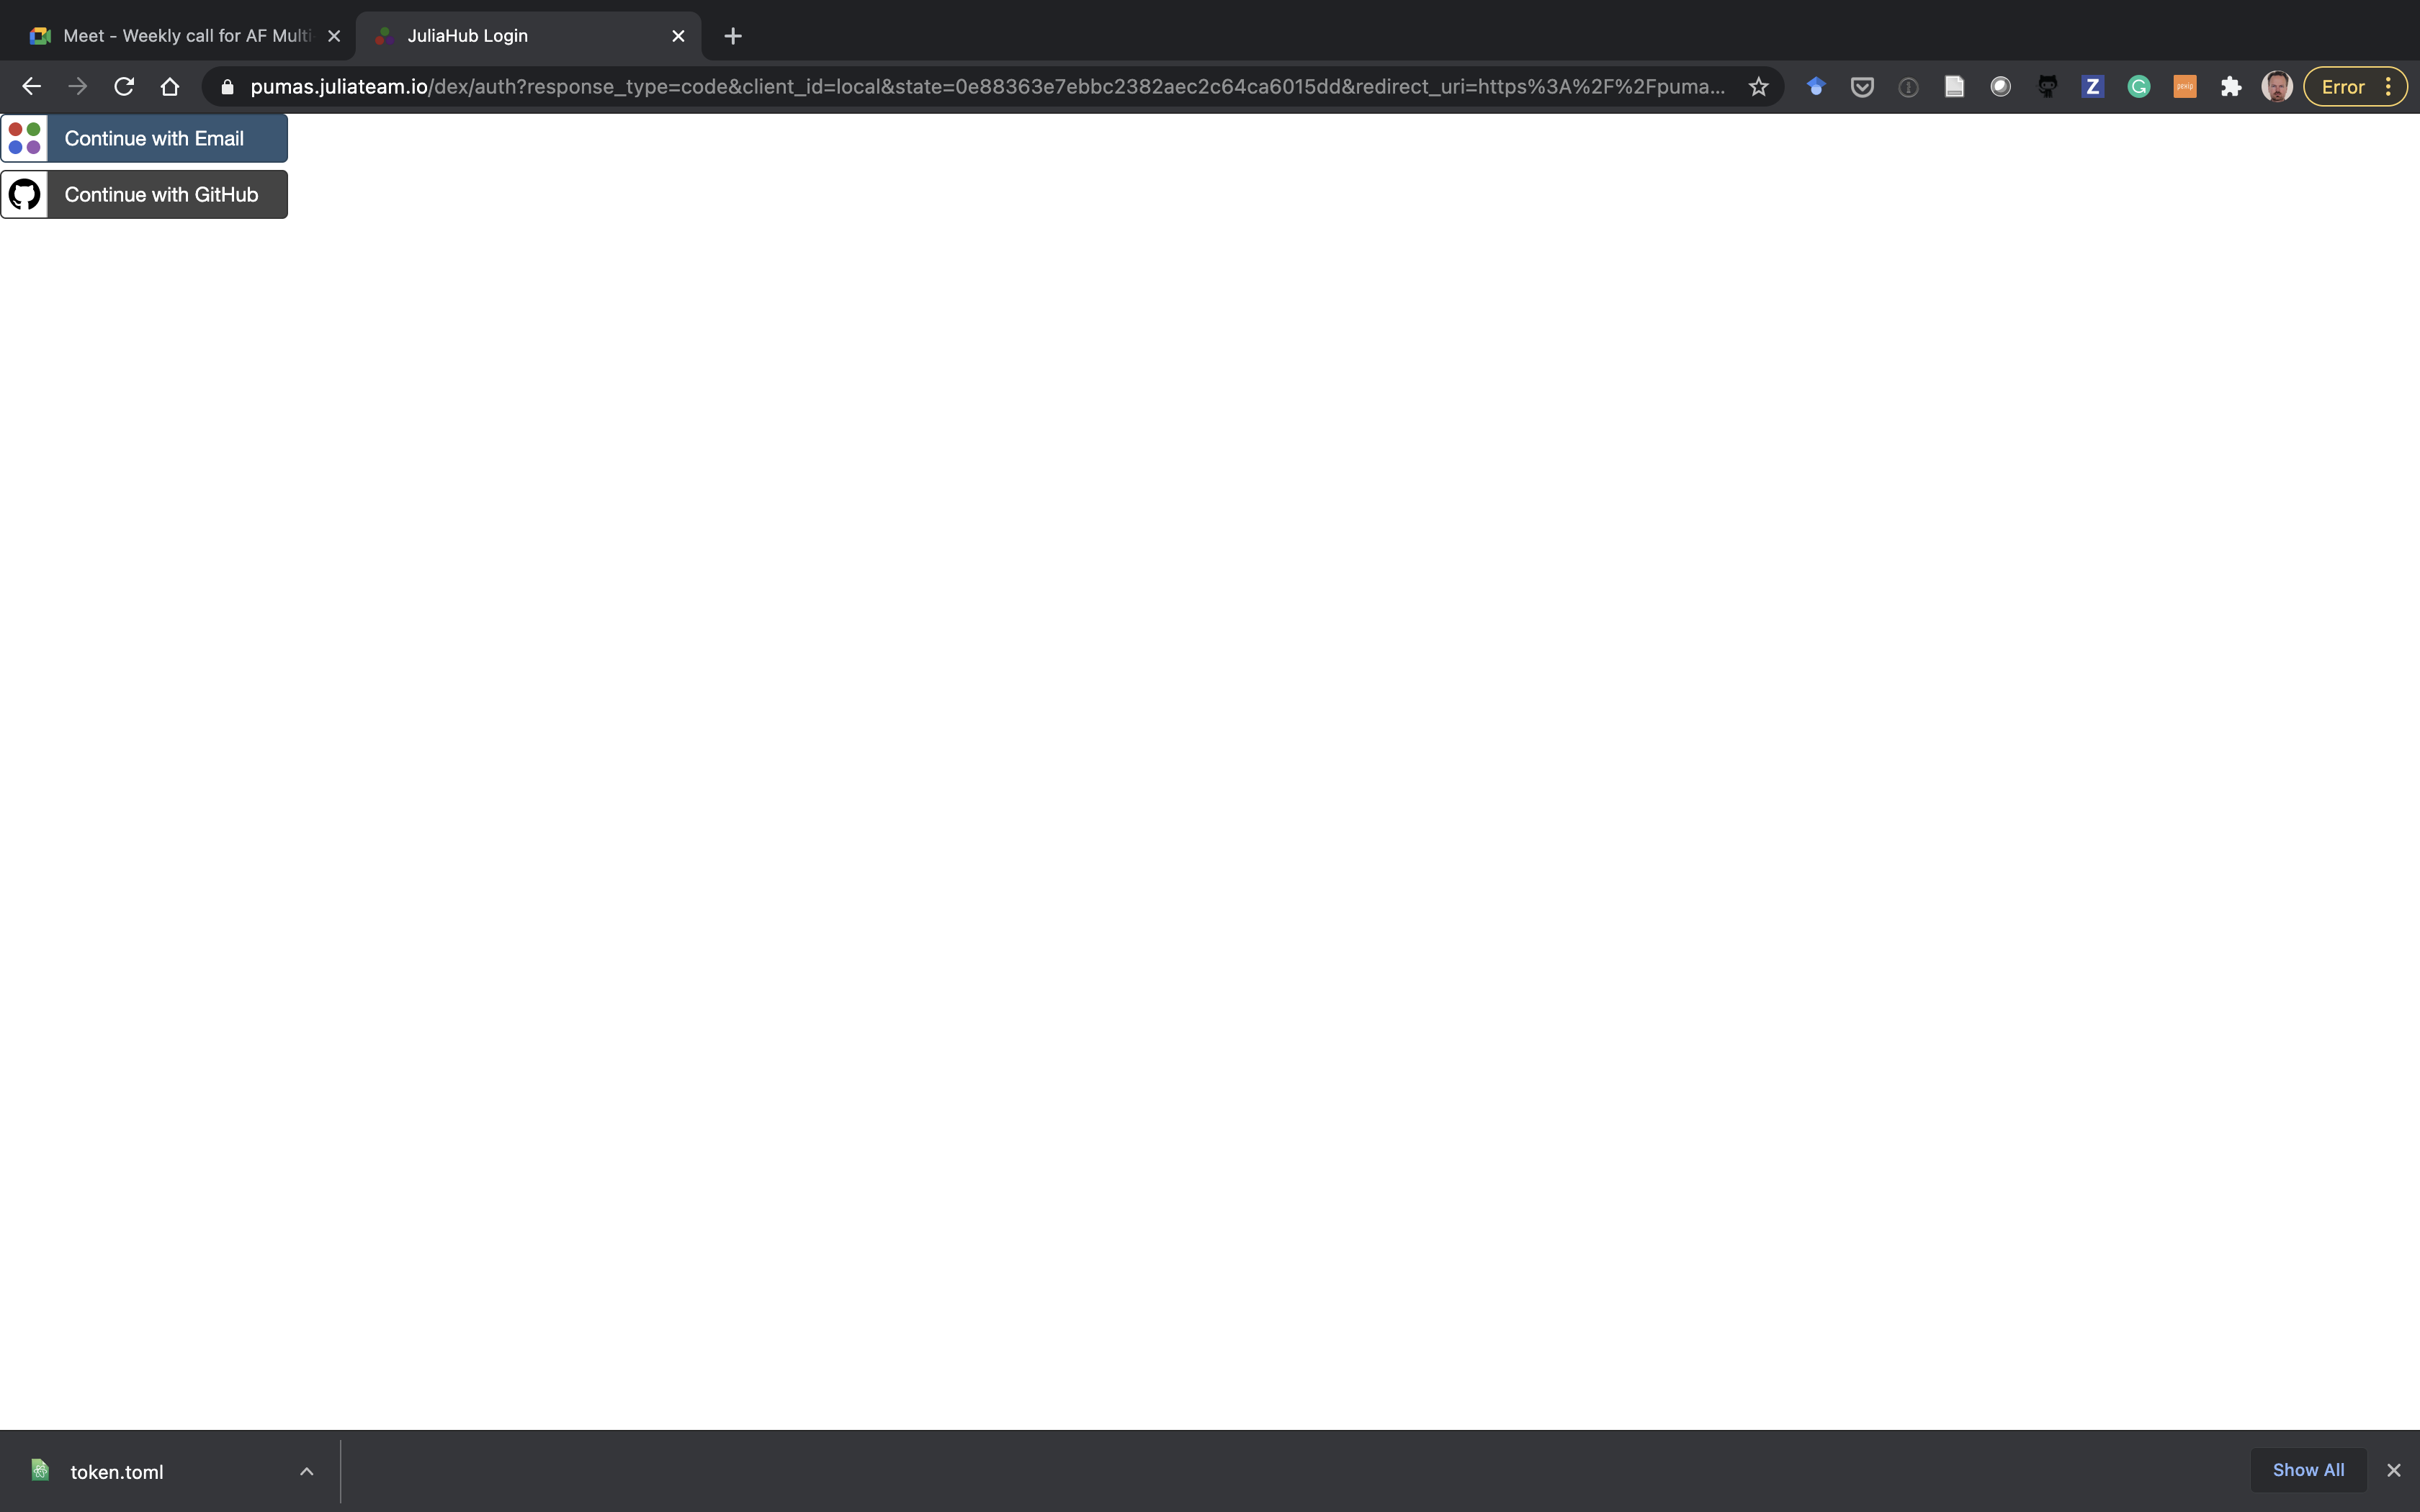
Task: Open the 1Password extension
Action: pyautogui.click(x=1909, y=87)
